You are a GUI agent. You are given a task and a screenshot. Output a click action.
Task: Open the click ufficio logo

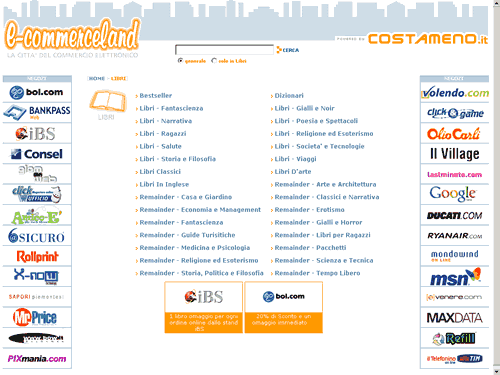[37, 194]
